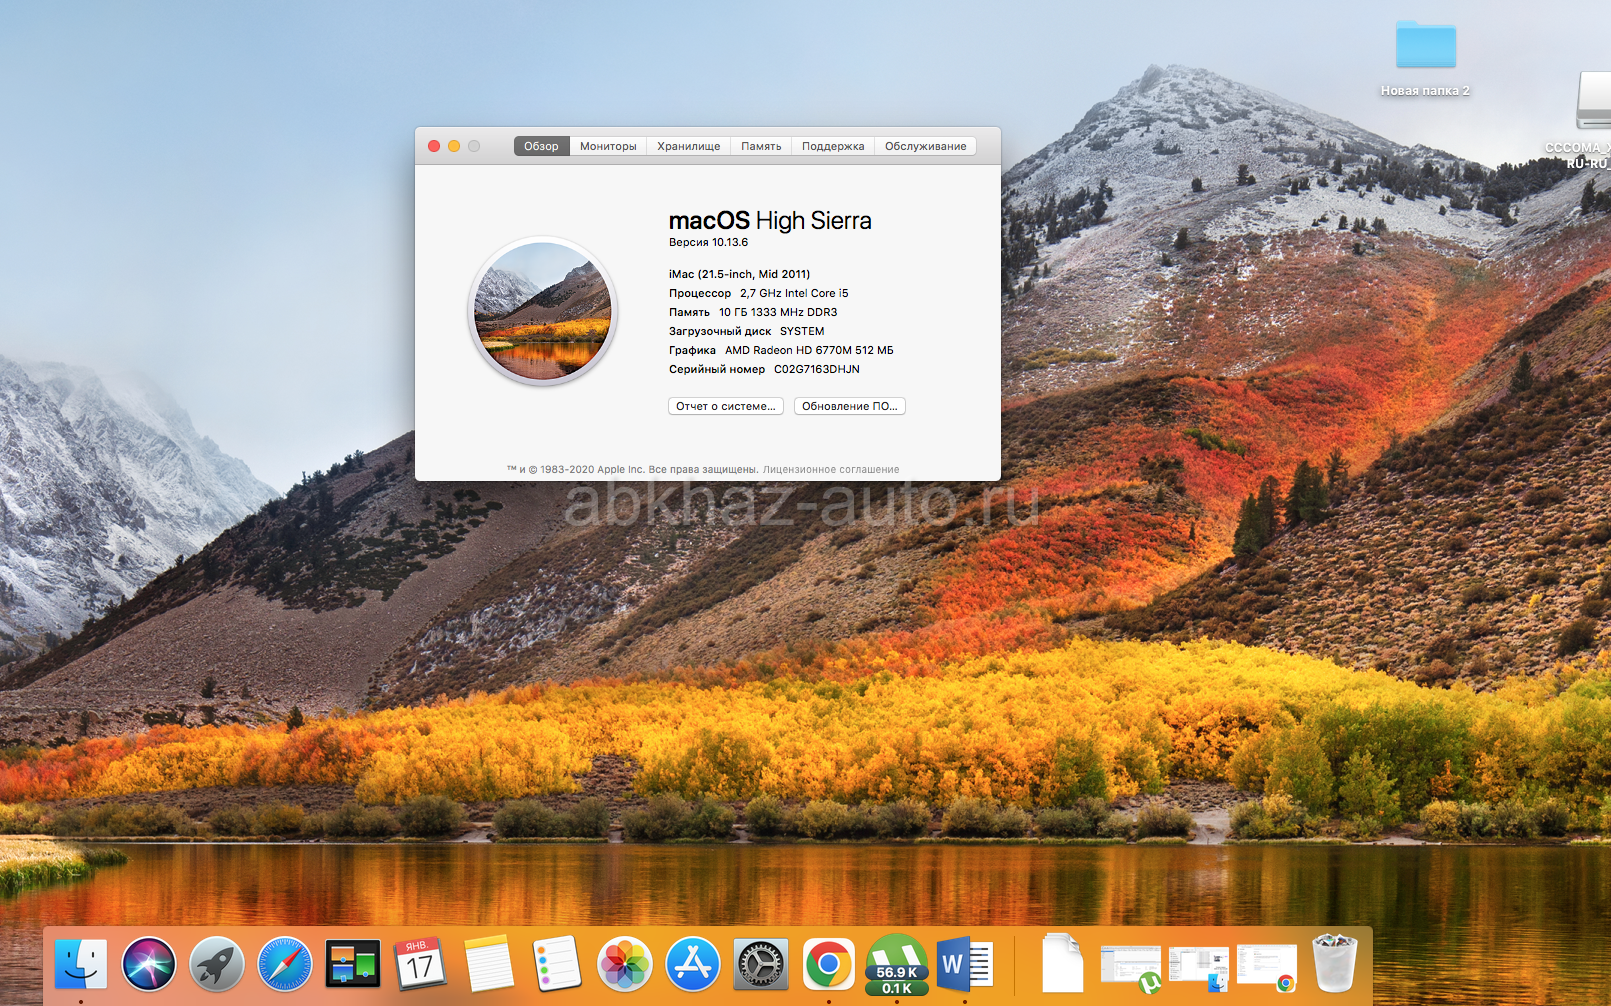The width and height of the screenshot is (1611, 1006).
Task: Click the 'Отчет о системе...' button
Action: tap(726, 406)
